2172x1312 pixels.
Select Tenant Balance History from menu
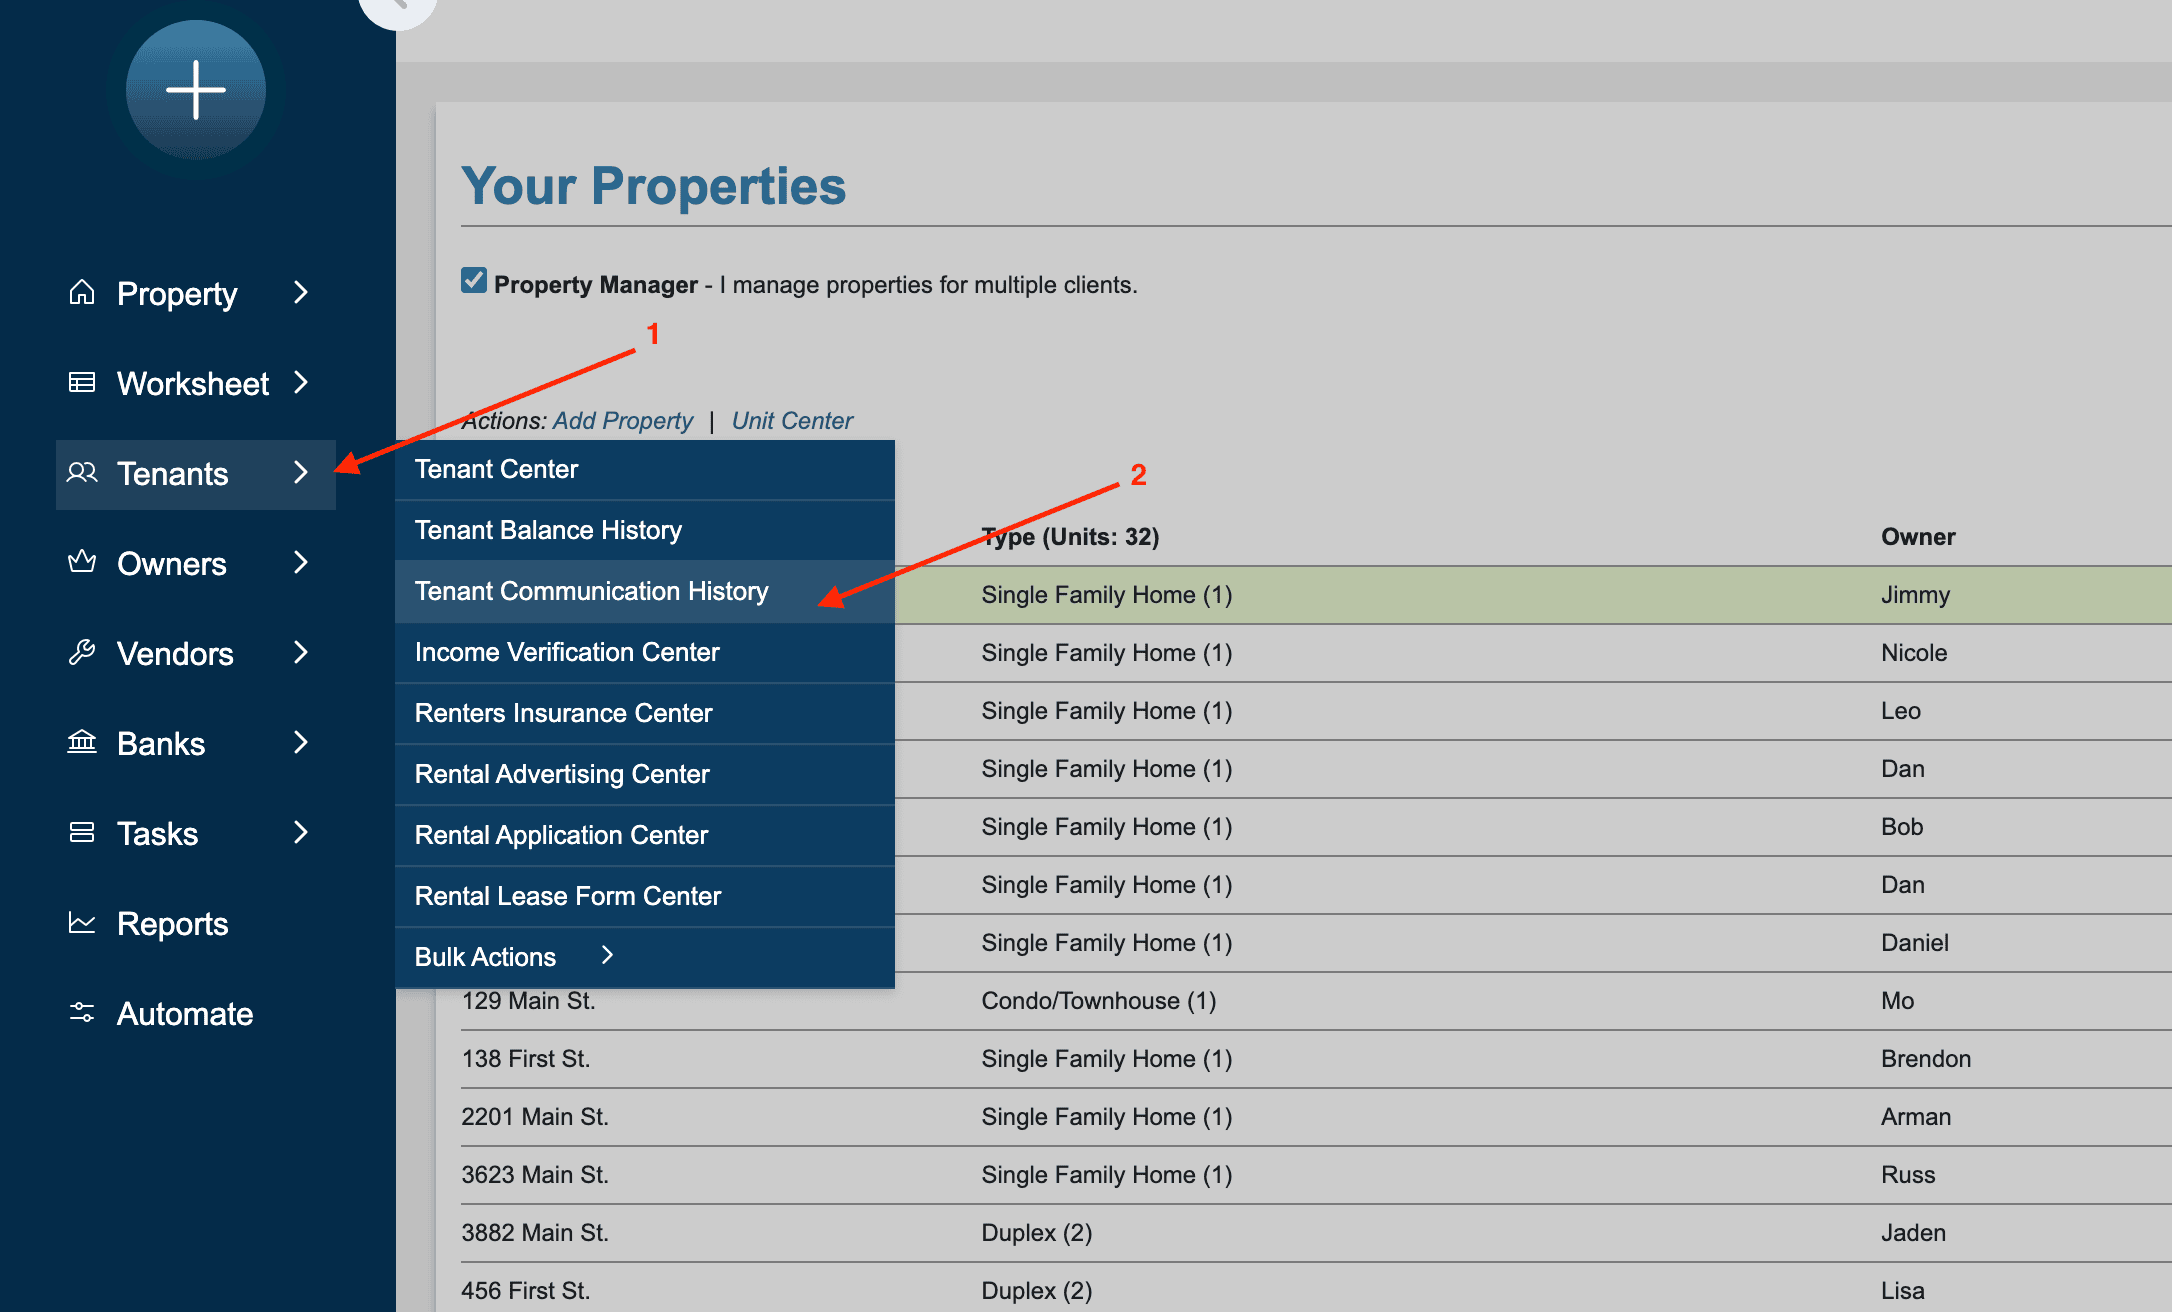pyautogui.click(x=548, y=530)
